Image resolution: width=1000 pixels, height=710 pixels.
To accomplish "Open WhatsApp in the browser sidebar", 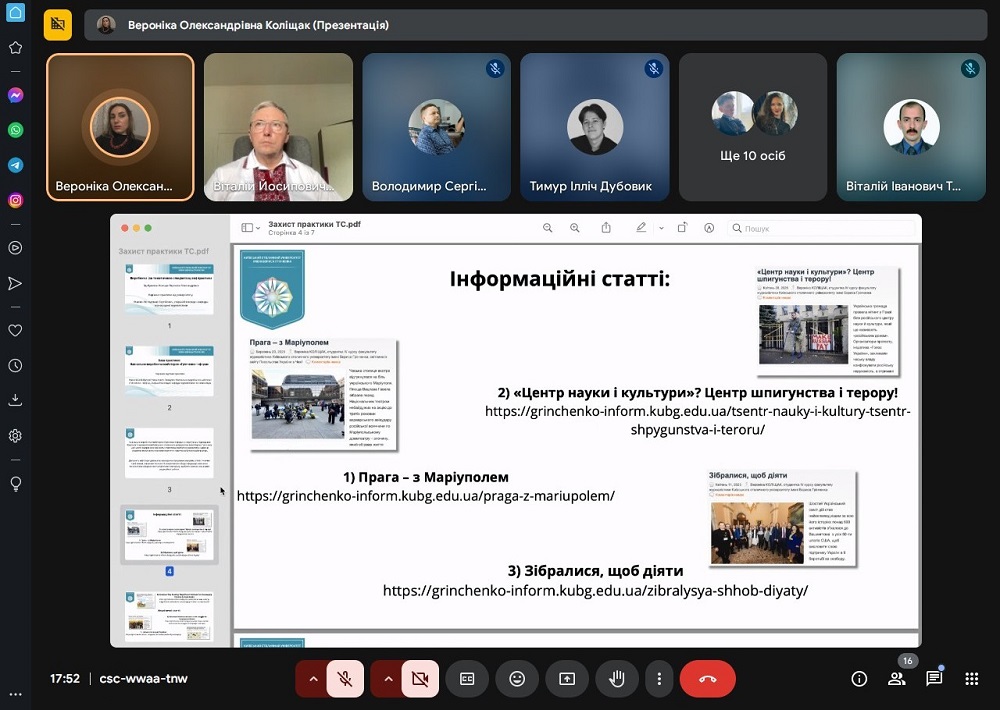I will pos(15,130).
